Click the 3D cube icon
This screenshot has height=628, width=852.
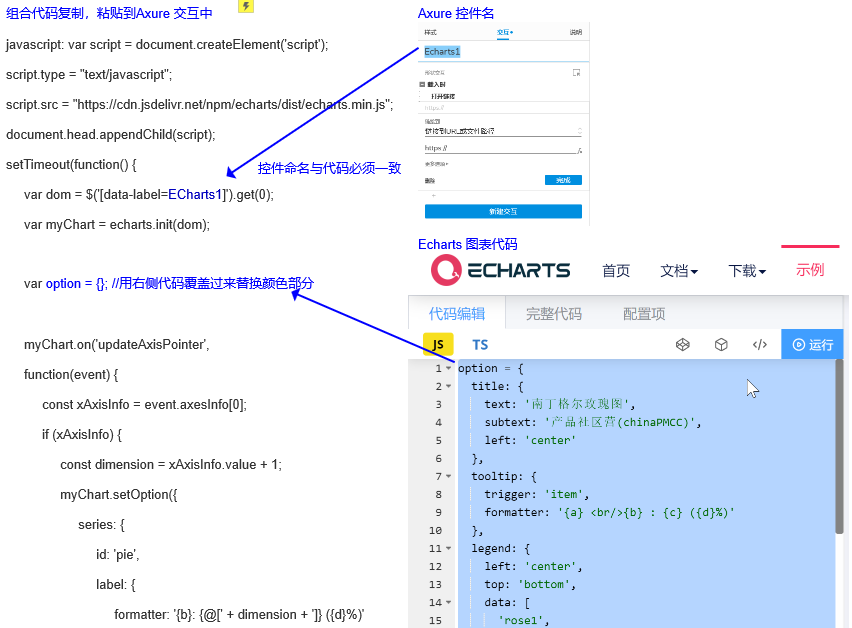pos(721,345)
